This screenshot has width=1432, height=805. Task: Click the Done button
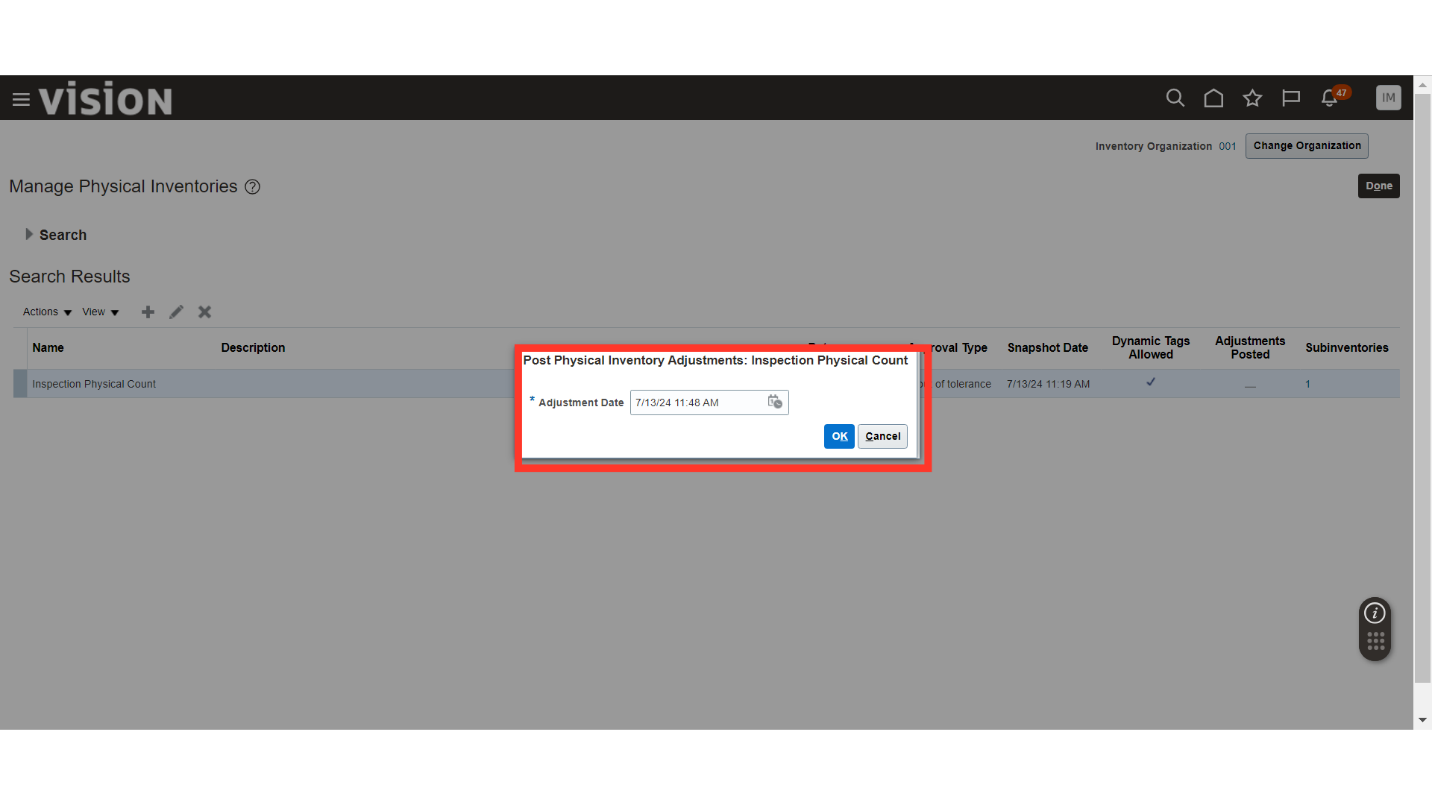tap(1379, 186)
